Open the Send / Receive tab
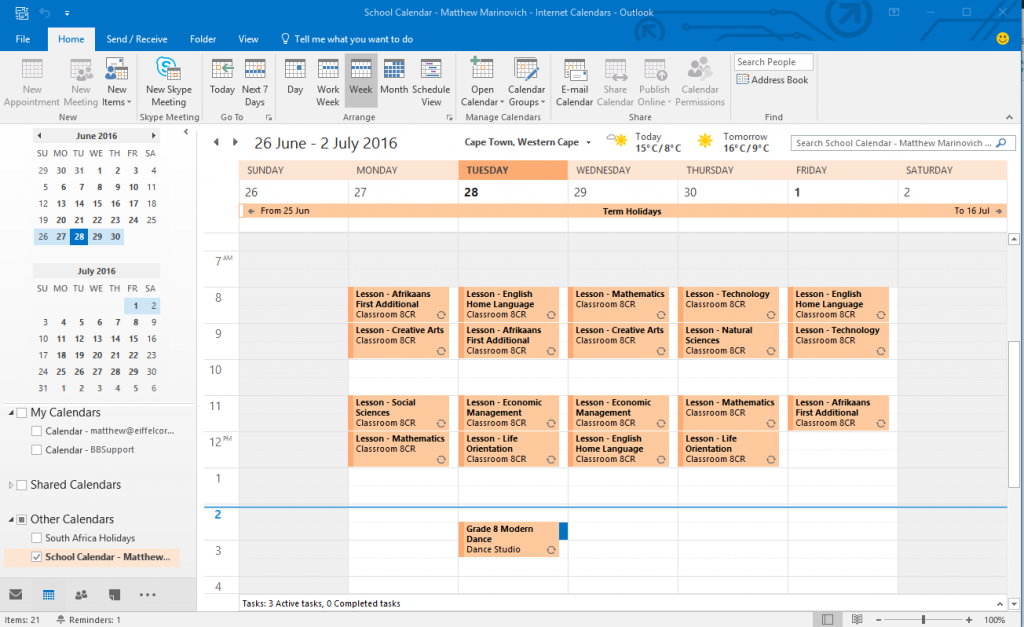 pyautogui.click(x=136, y=39)
